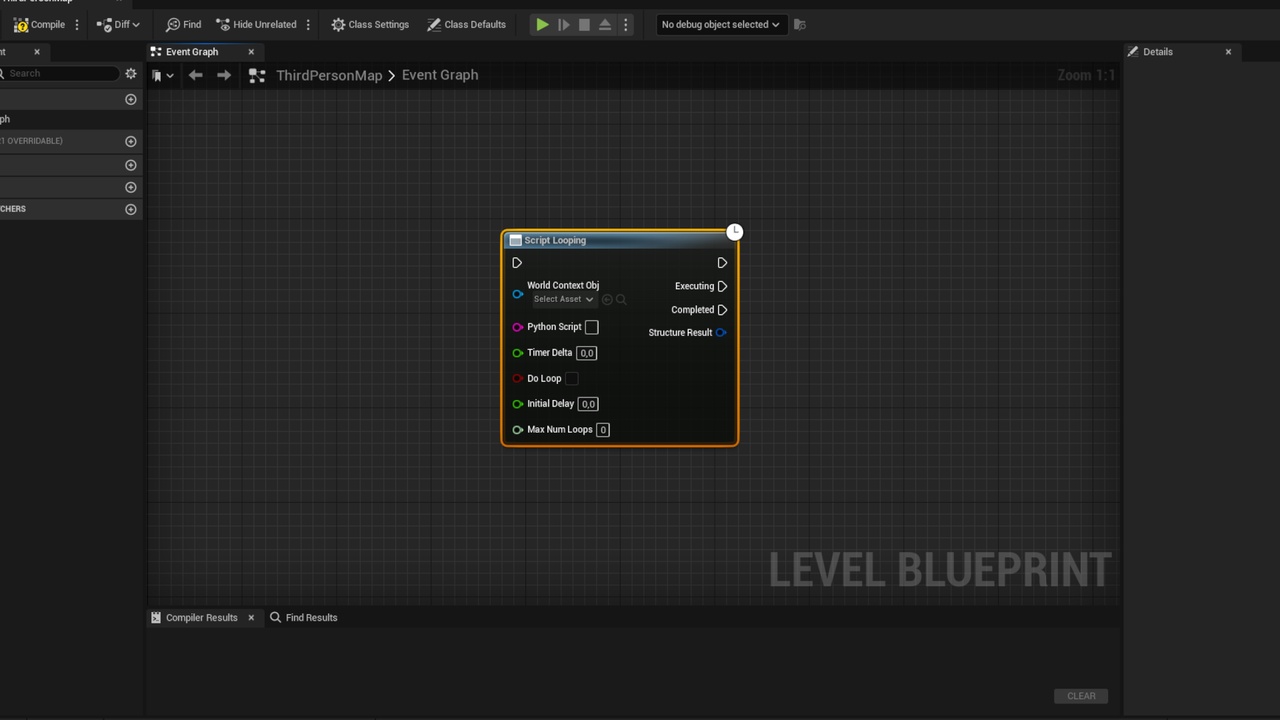Click the Do Loop boolean pin
Image resolution: width=1280 pixels, height=720 pixels.
point(517,379)
